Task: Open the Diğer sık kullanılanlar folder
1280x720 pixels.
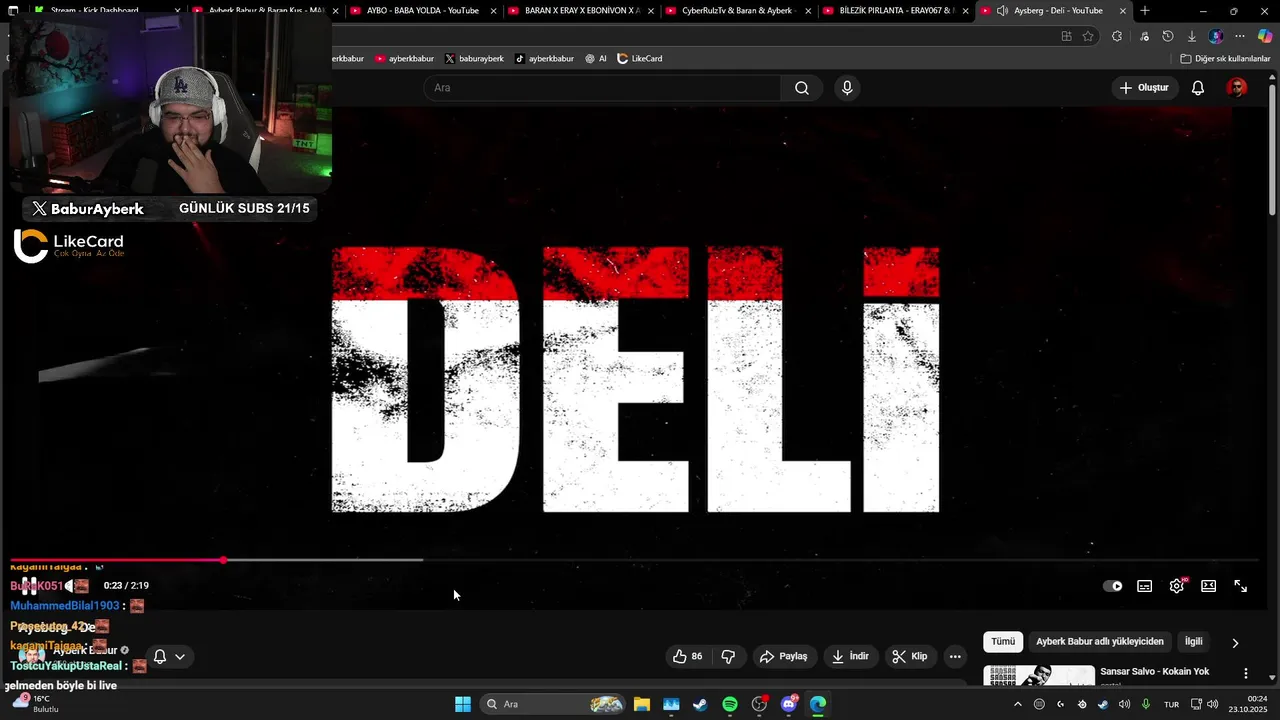Action: pos(1225,59)
